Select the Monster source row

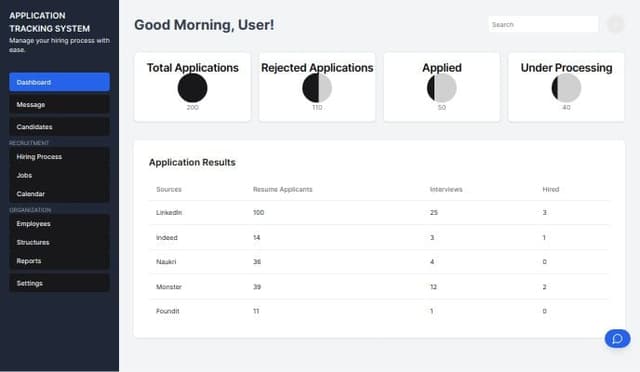pos(379,287)
